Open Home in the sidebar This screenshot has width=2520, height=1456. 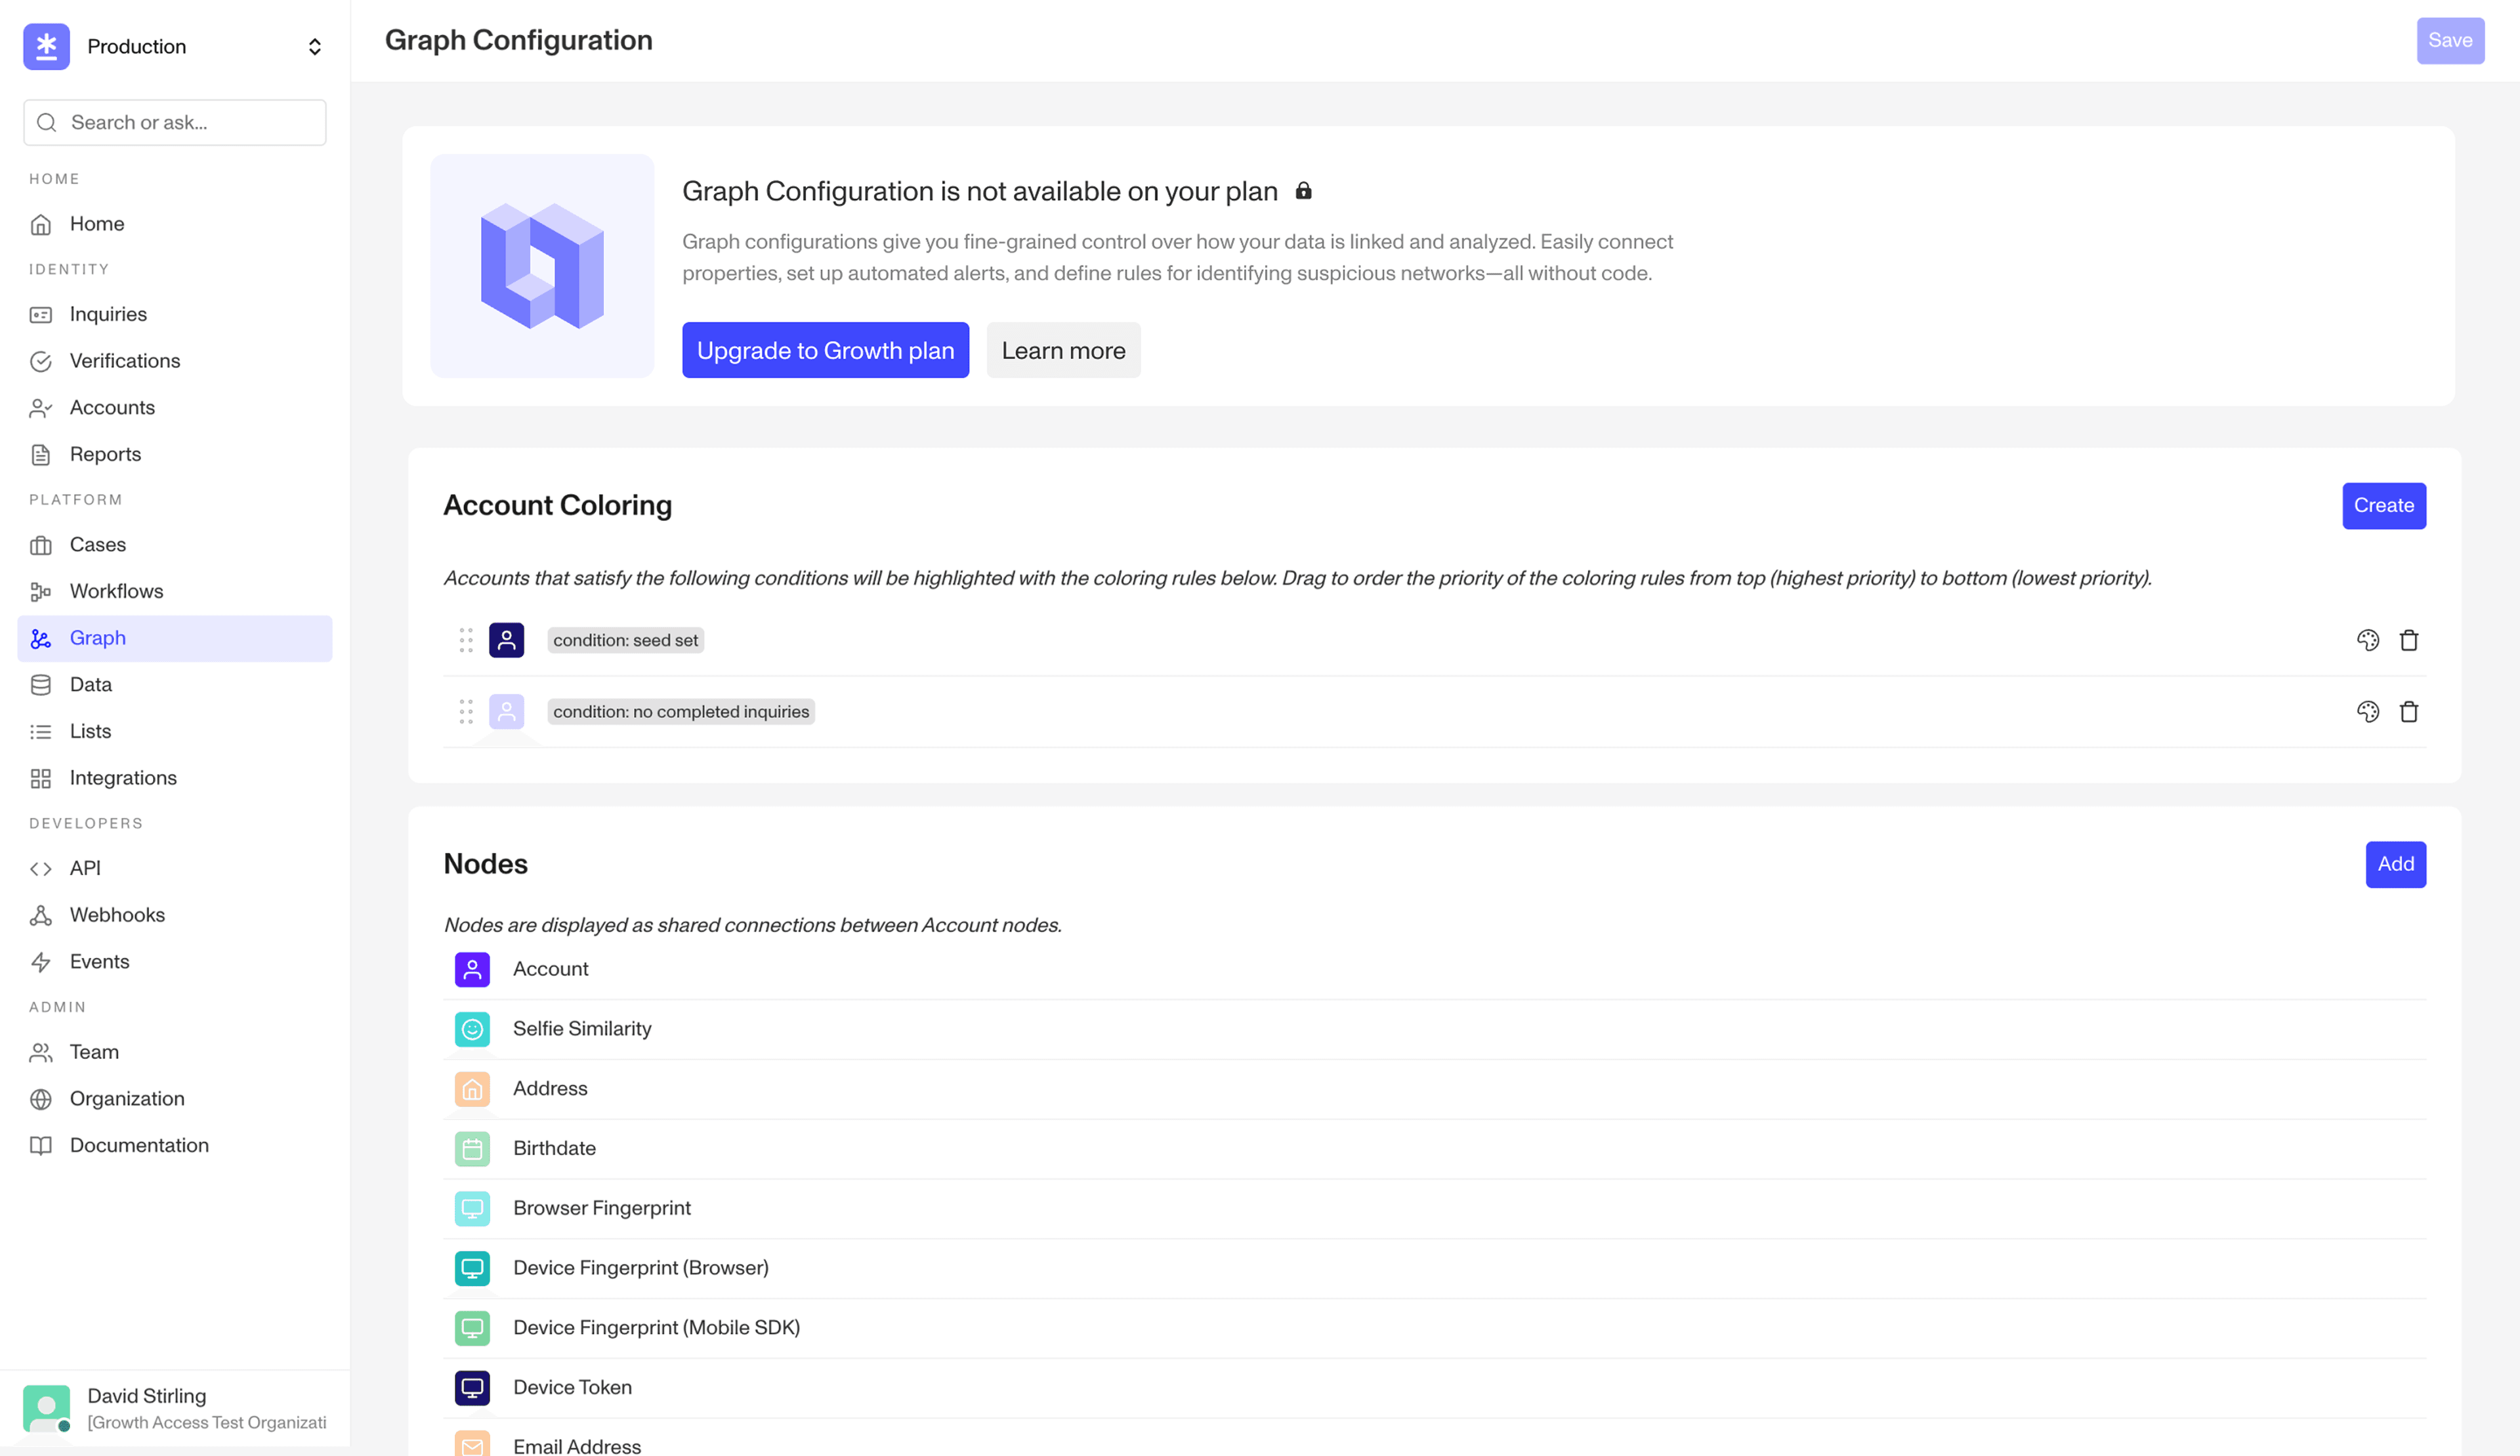point(175,224)
